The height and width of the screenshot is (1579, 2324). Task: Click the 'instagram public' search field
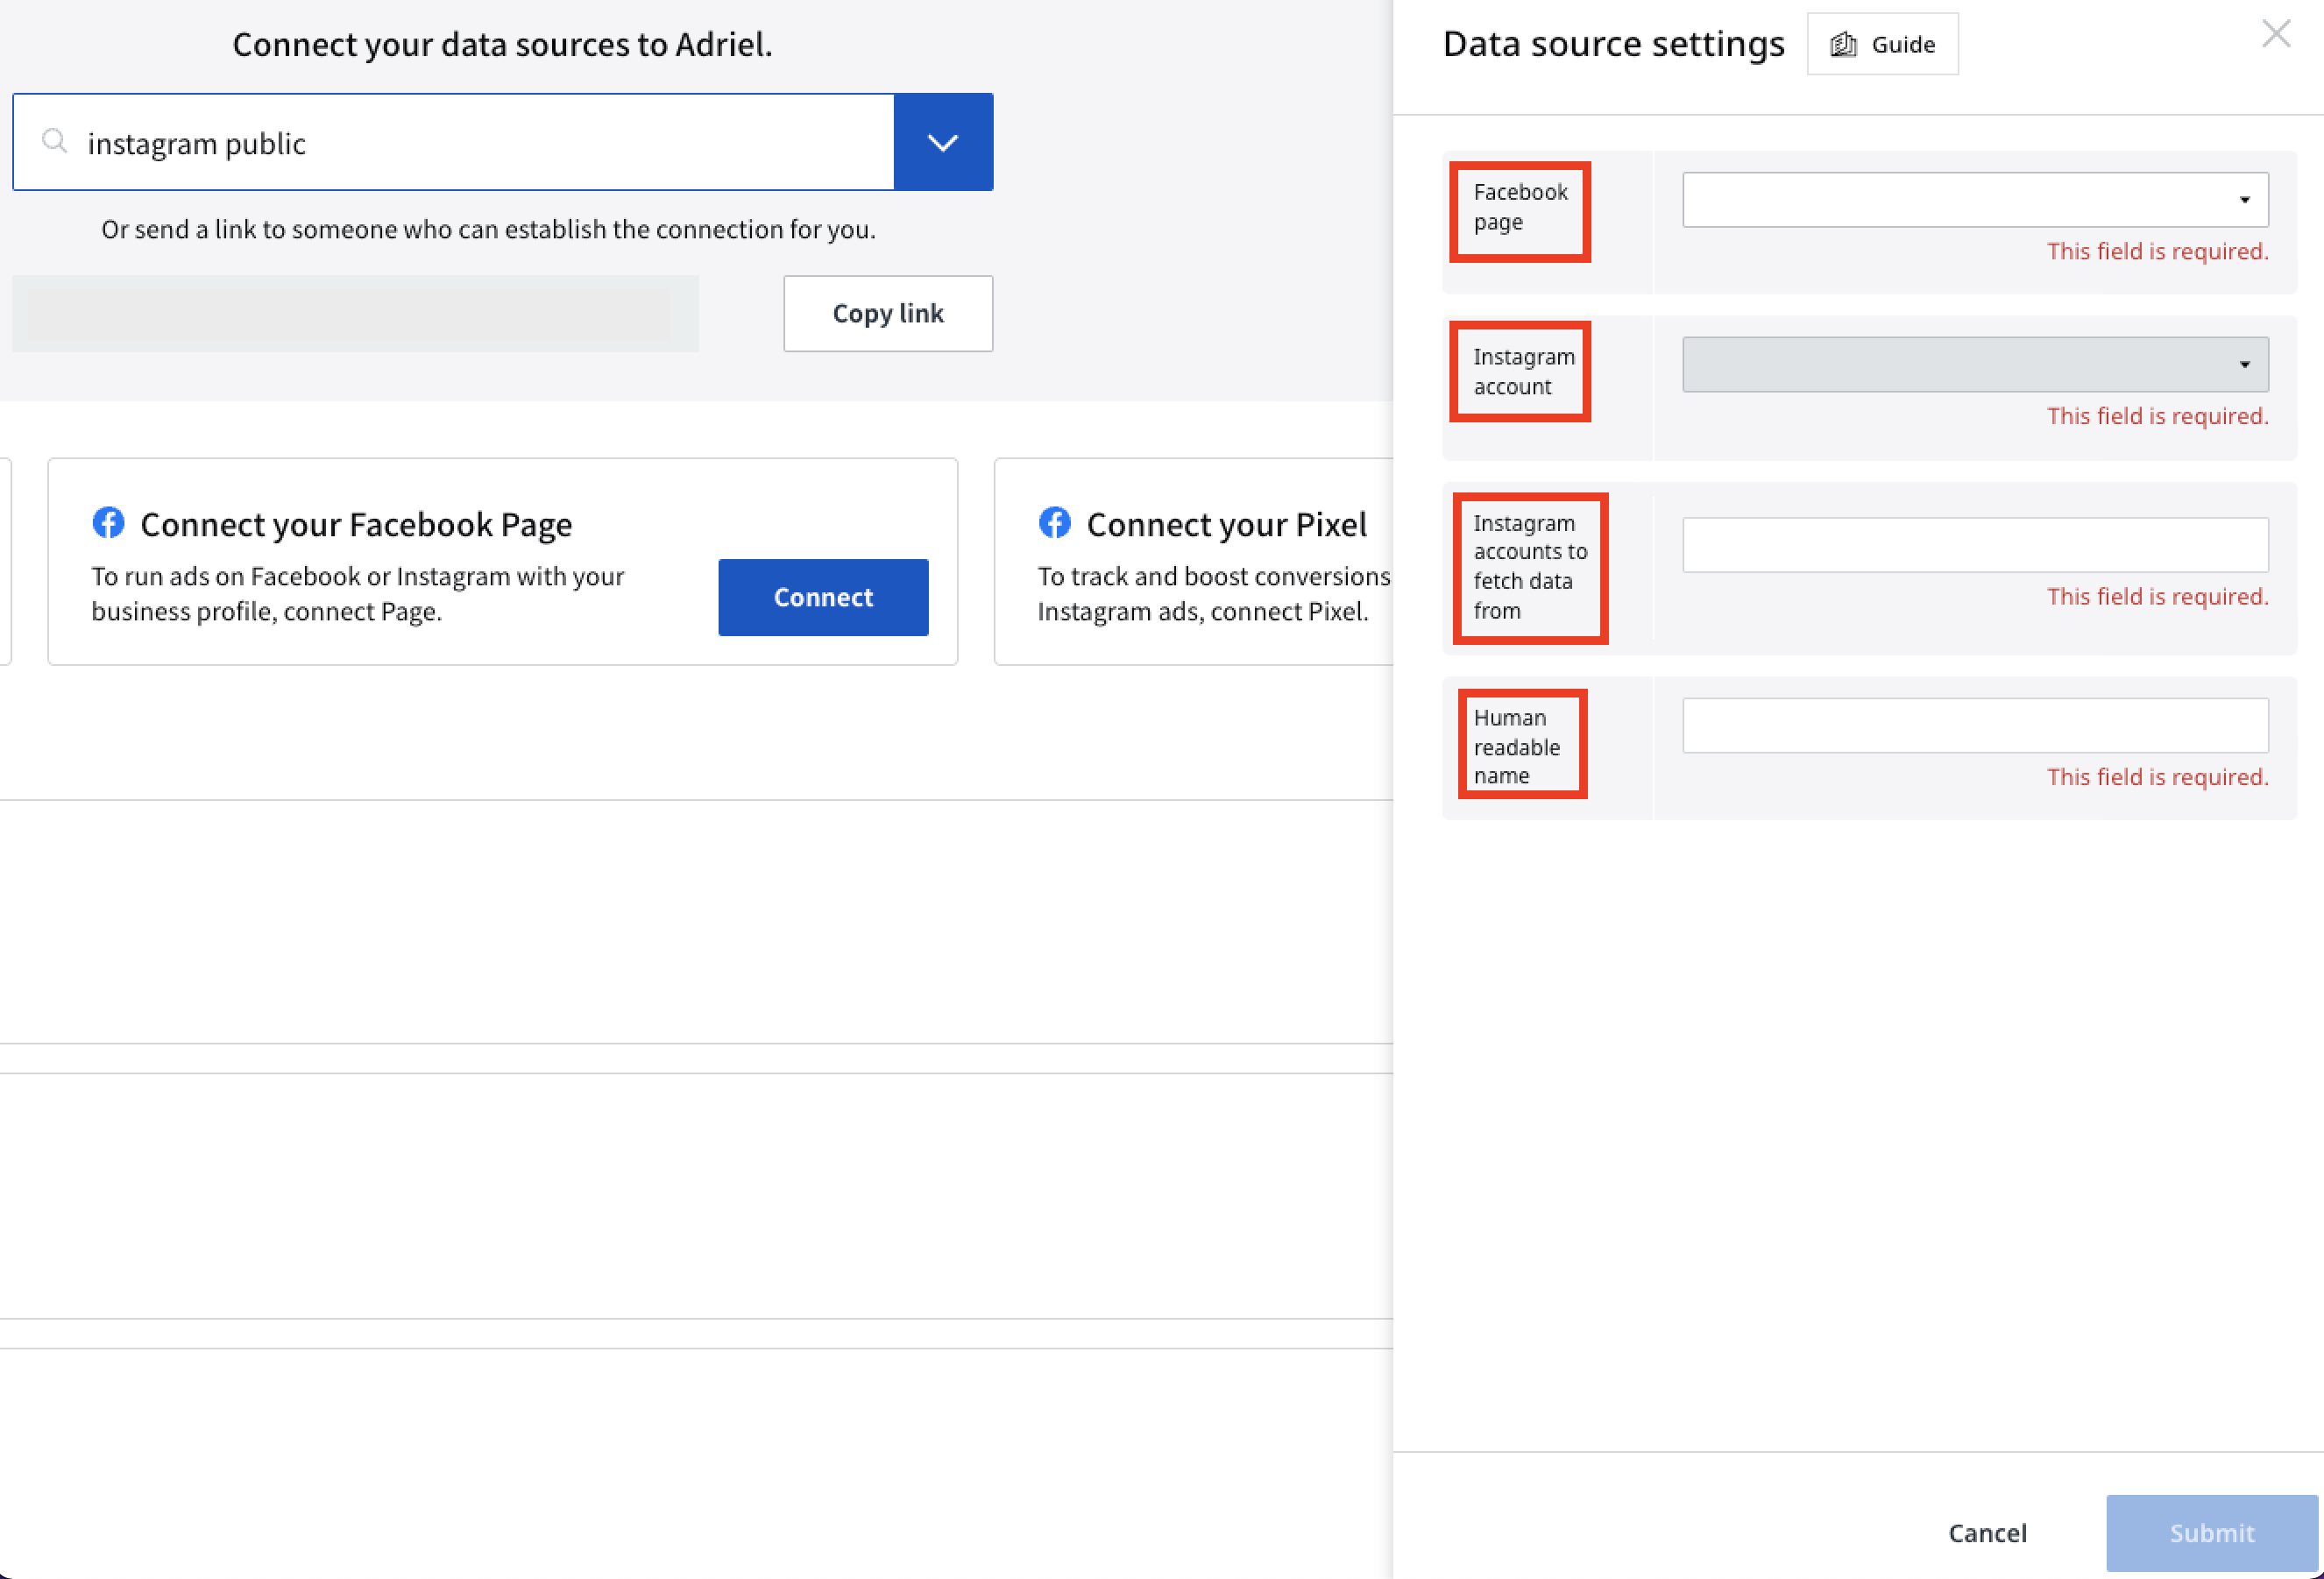(x=453, y=142)
